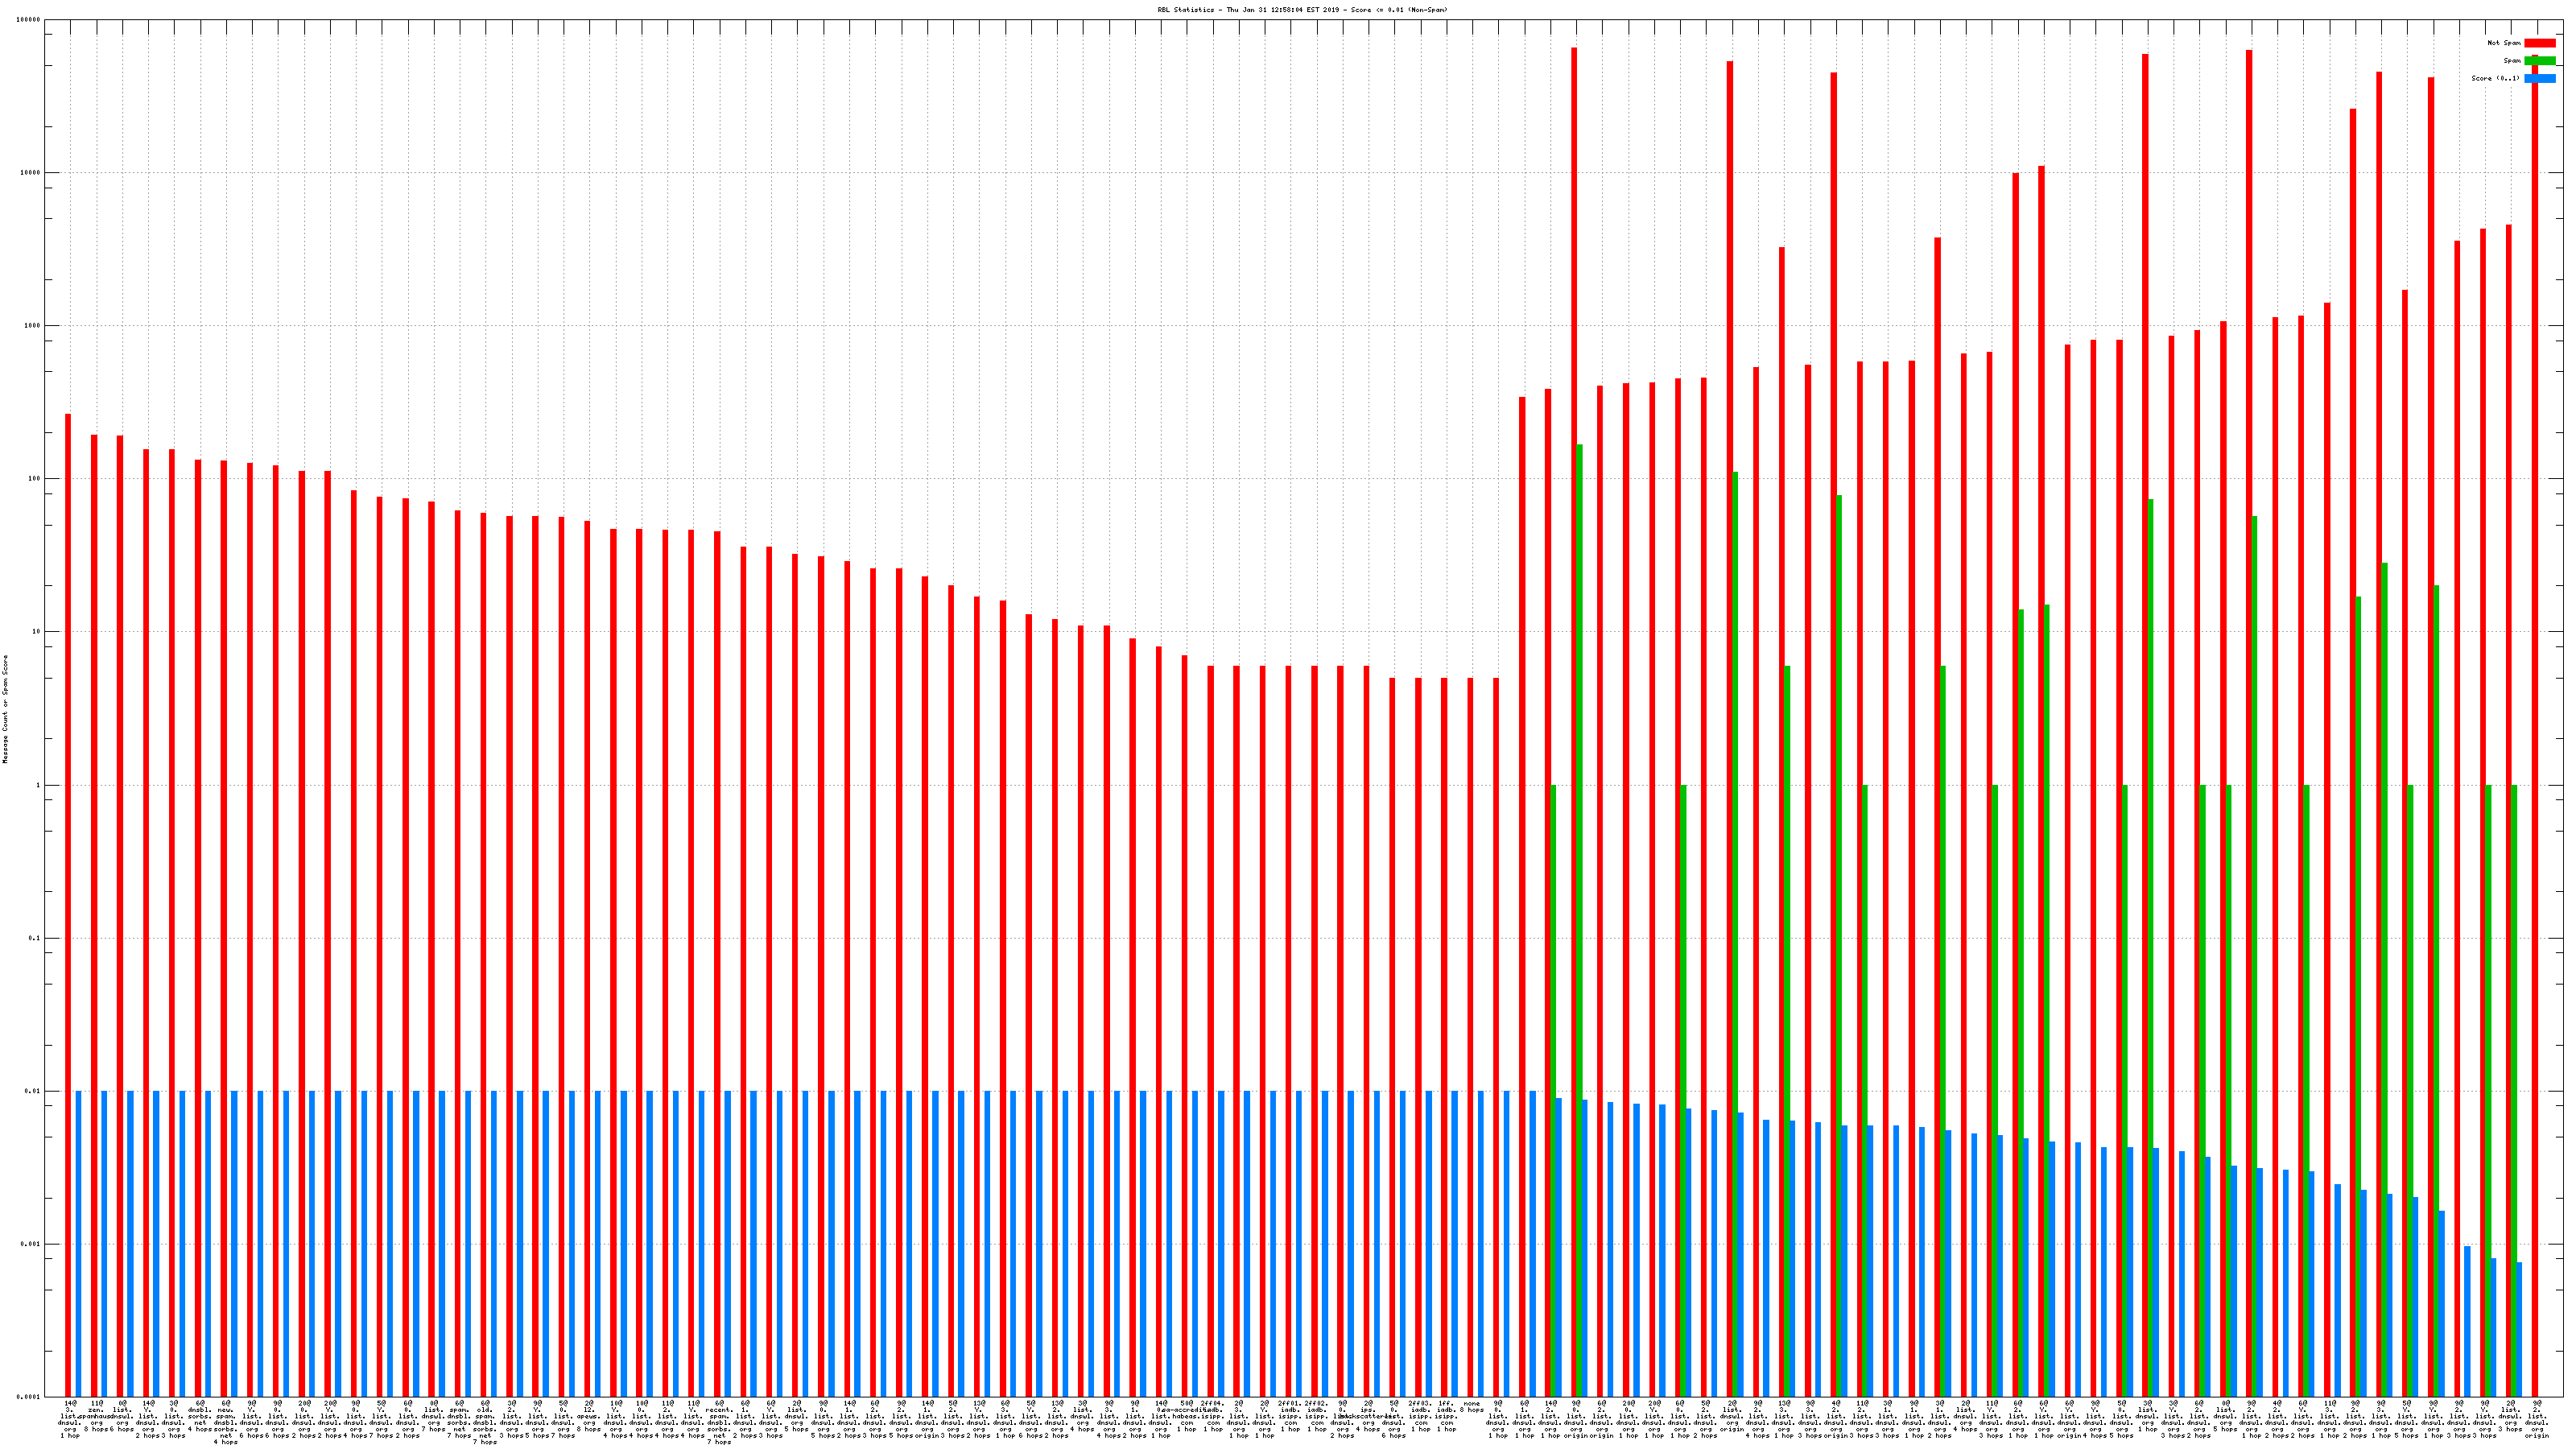The image size is (2576, 1449).
Task: Click the 100000 y-axis tick label
Action: pyautogui.click(x=29, y=20)
